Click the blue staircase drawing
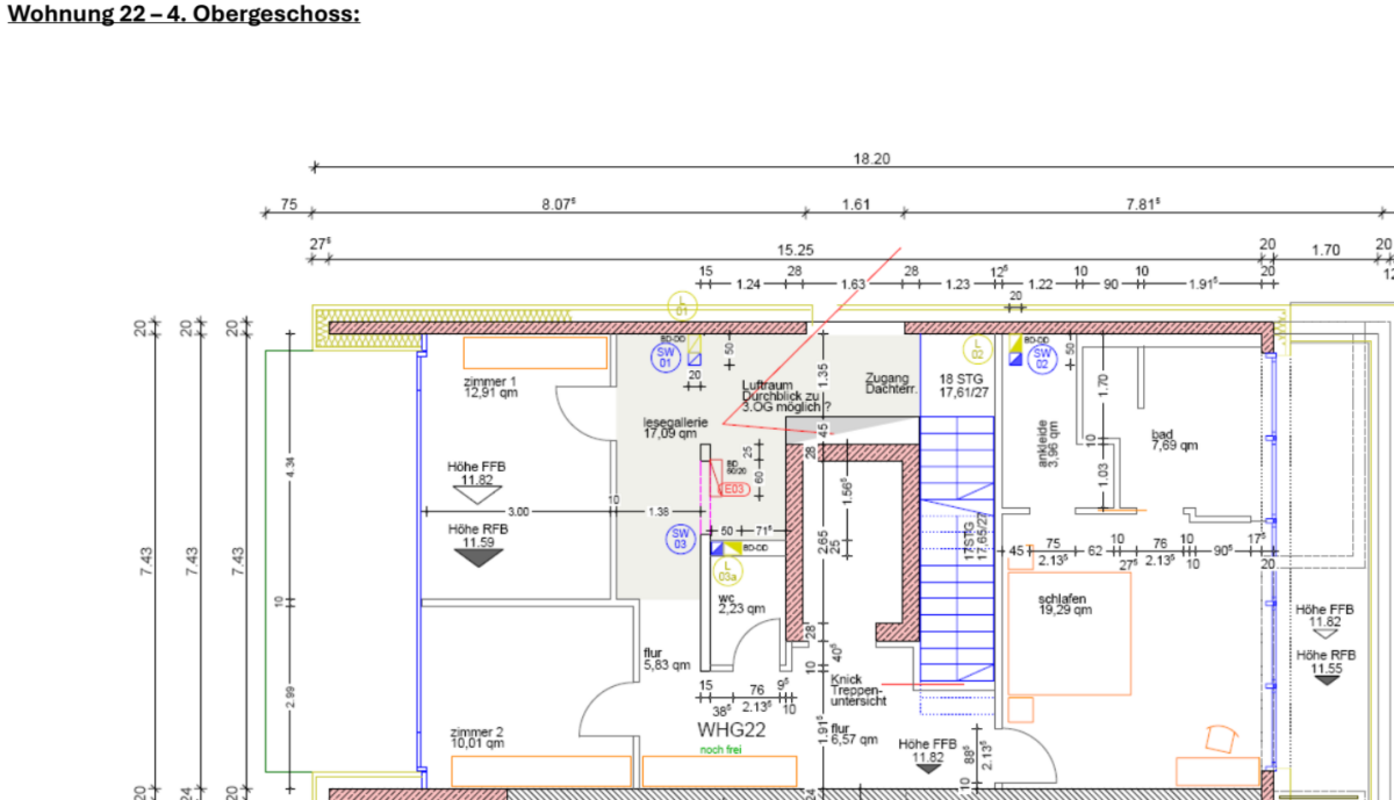Viewport: 1394px width, 800px height. [x=957, y=548]
